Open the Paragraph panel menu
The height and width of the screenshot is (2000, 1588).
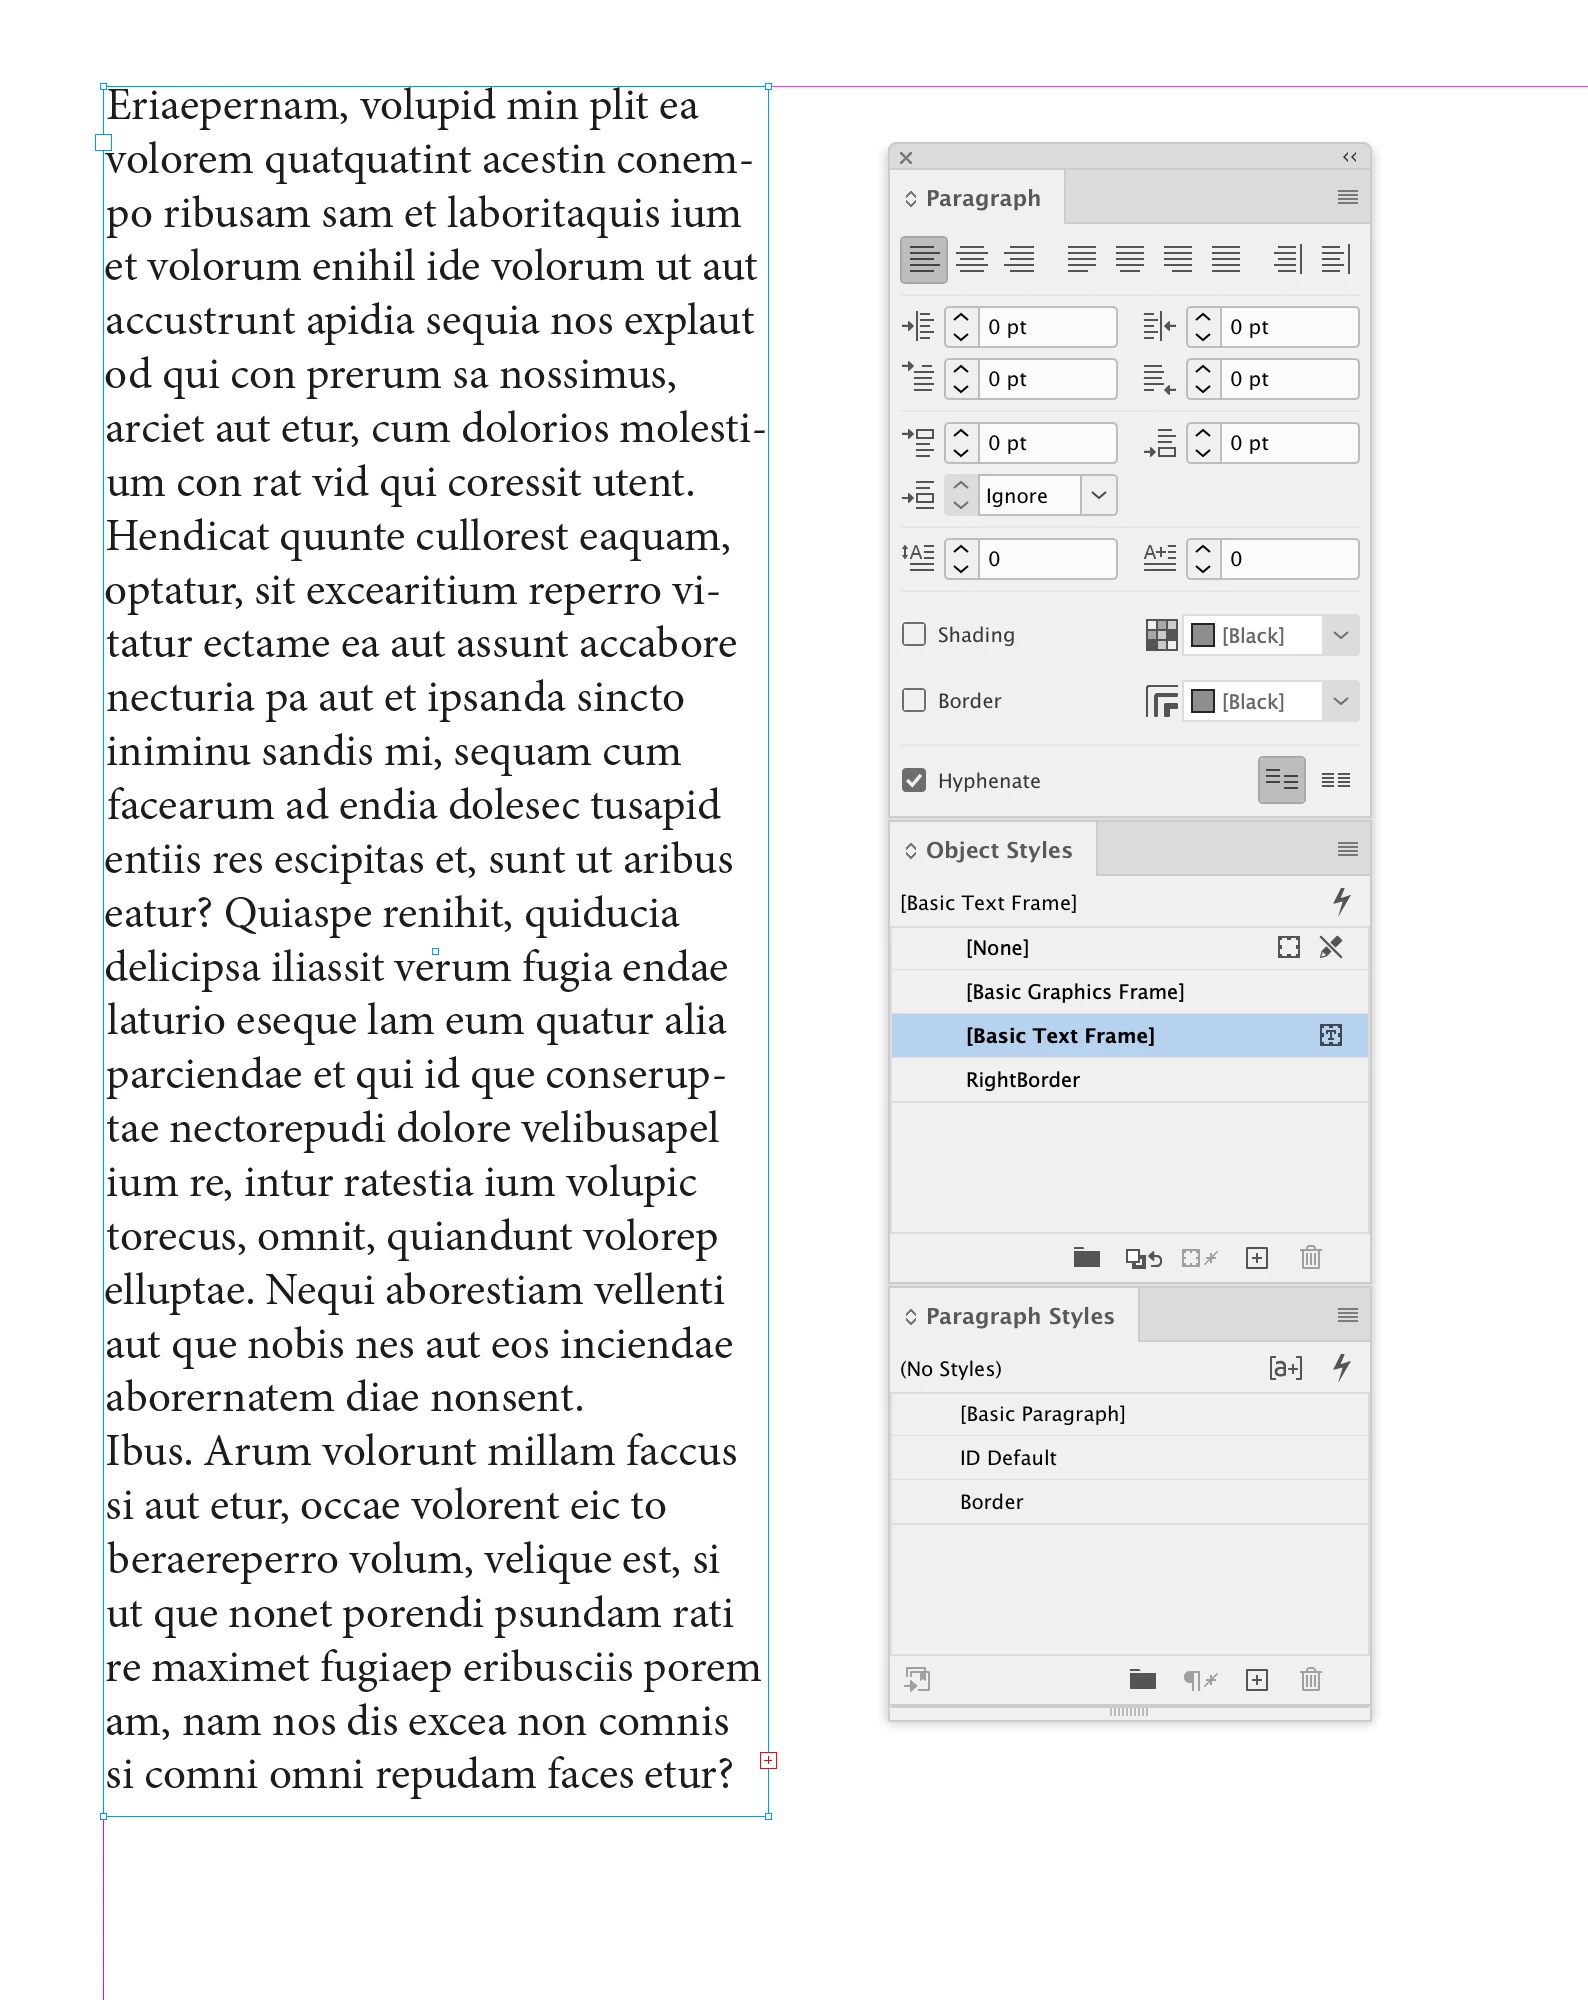1347,197
